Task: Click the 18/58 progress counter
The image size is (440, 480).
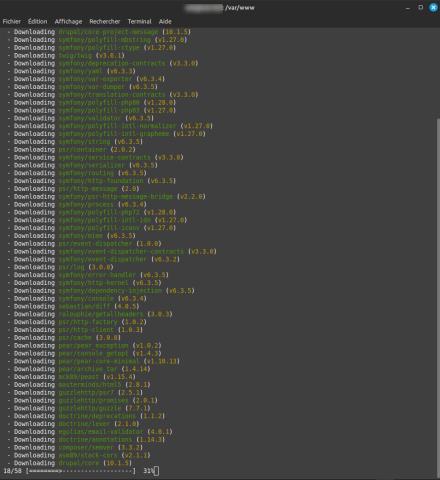Action: coord(12,471)
